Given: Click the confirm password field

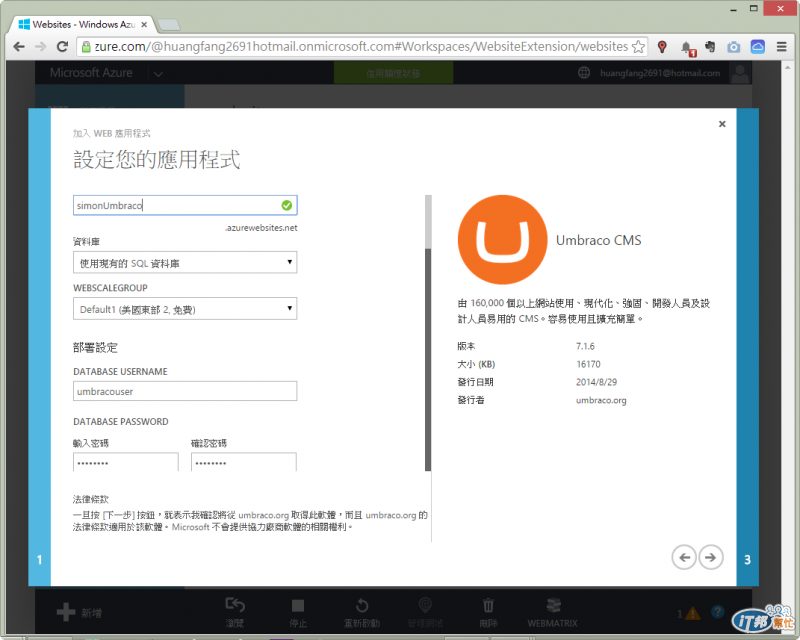Looking at the screenshot, I should click(244, 462).
